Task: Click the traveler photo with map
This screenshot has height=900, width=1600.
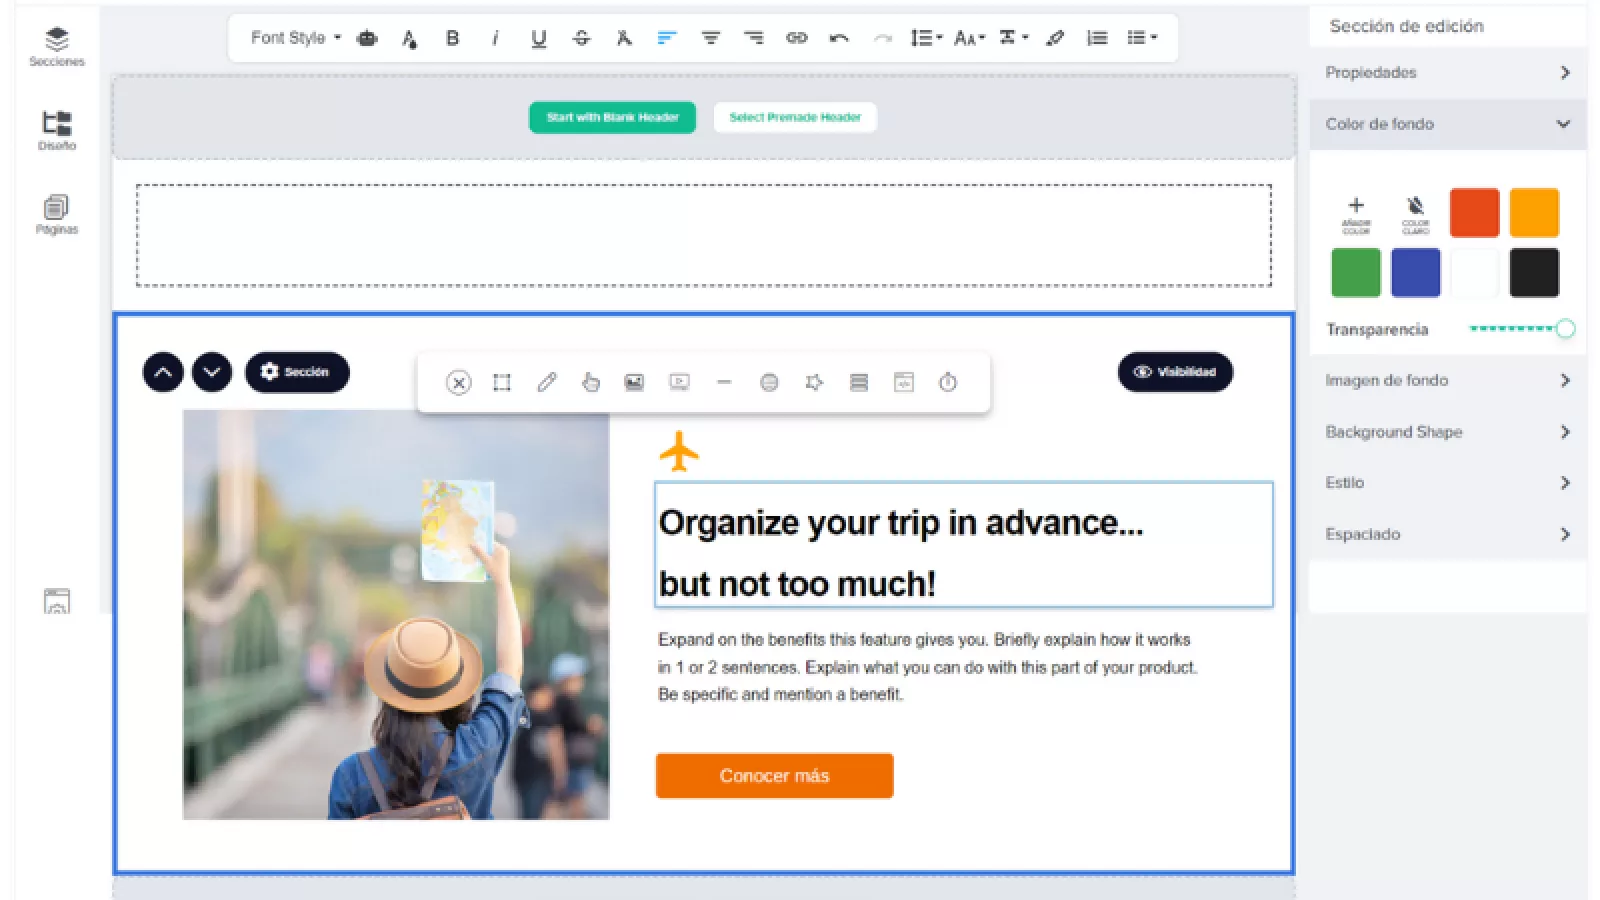Action: click(396, 614)
